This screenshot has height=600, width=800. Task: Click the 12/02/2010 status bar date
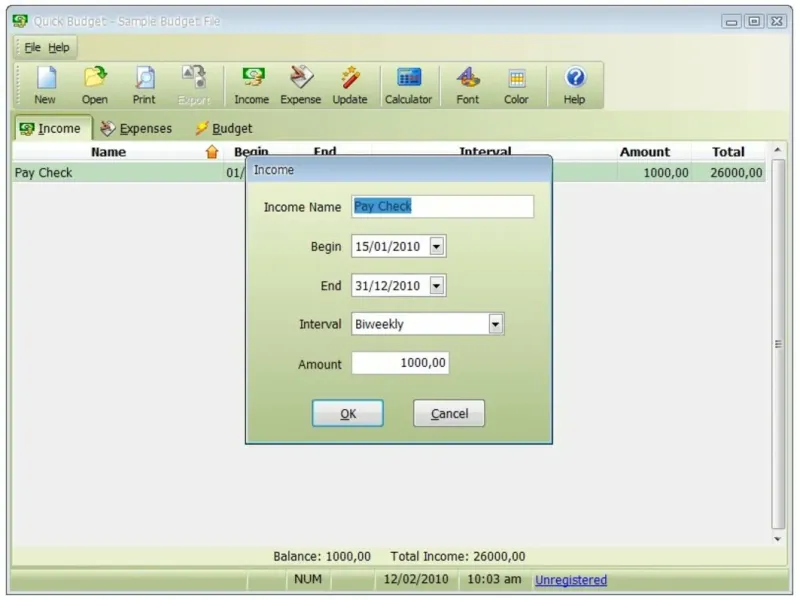pos(416,580)
